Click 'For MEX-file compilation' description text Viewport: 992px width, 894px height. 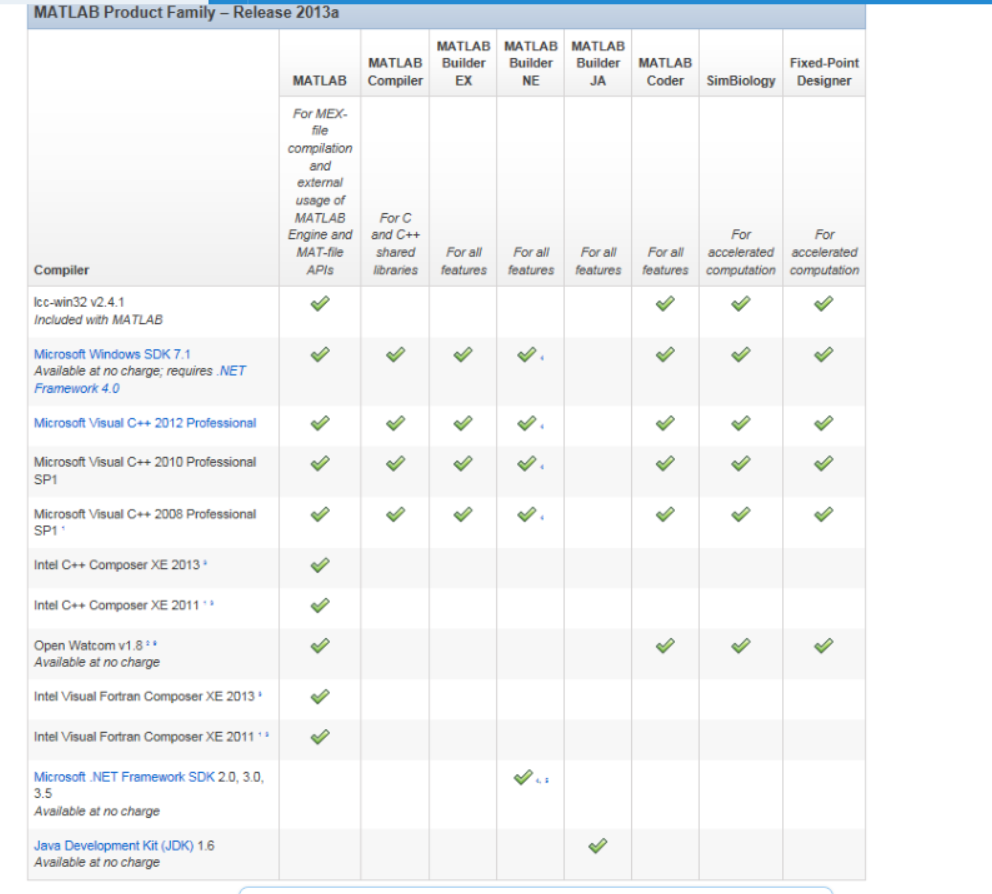320,191
